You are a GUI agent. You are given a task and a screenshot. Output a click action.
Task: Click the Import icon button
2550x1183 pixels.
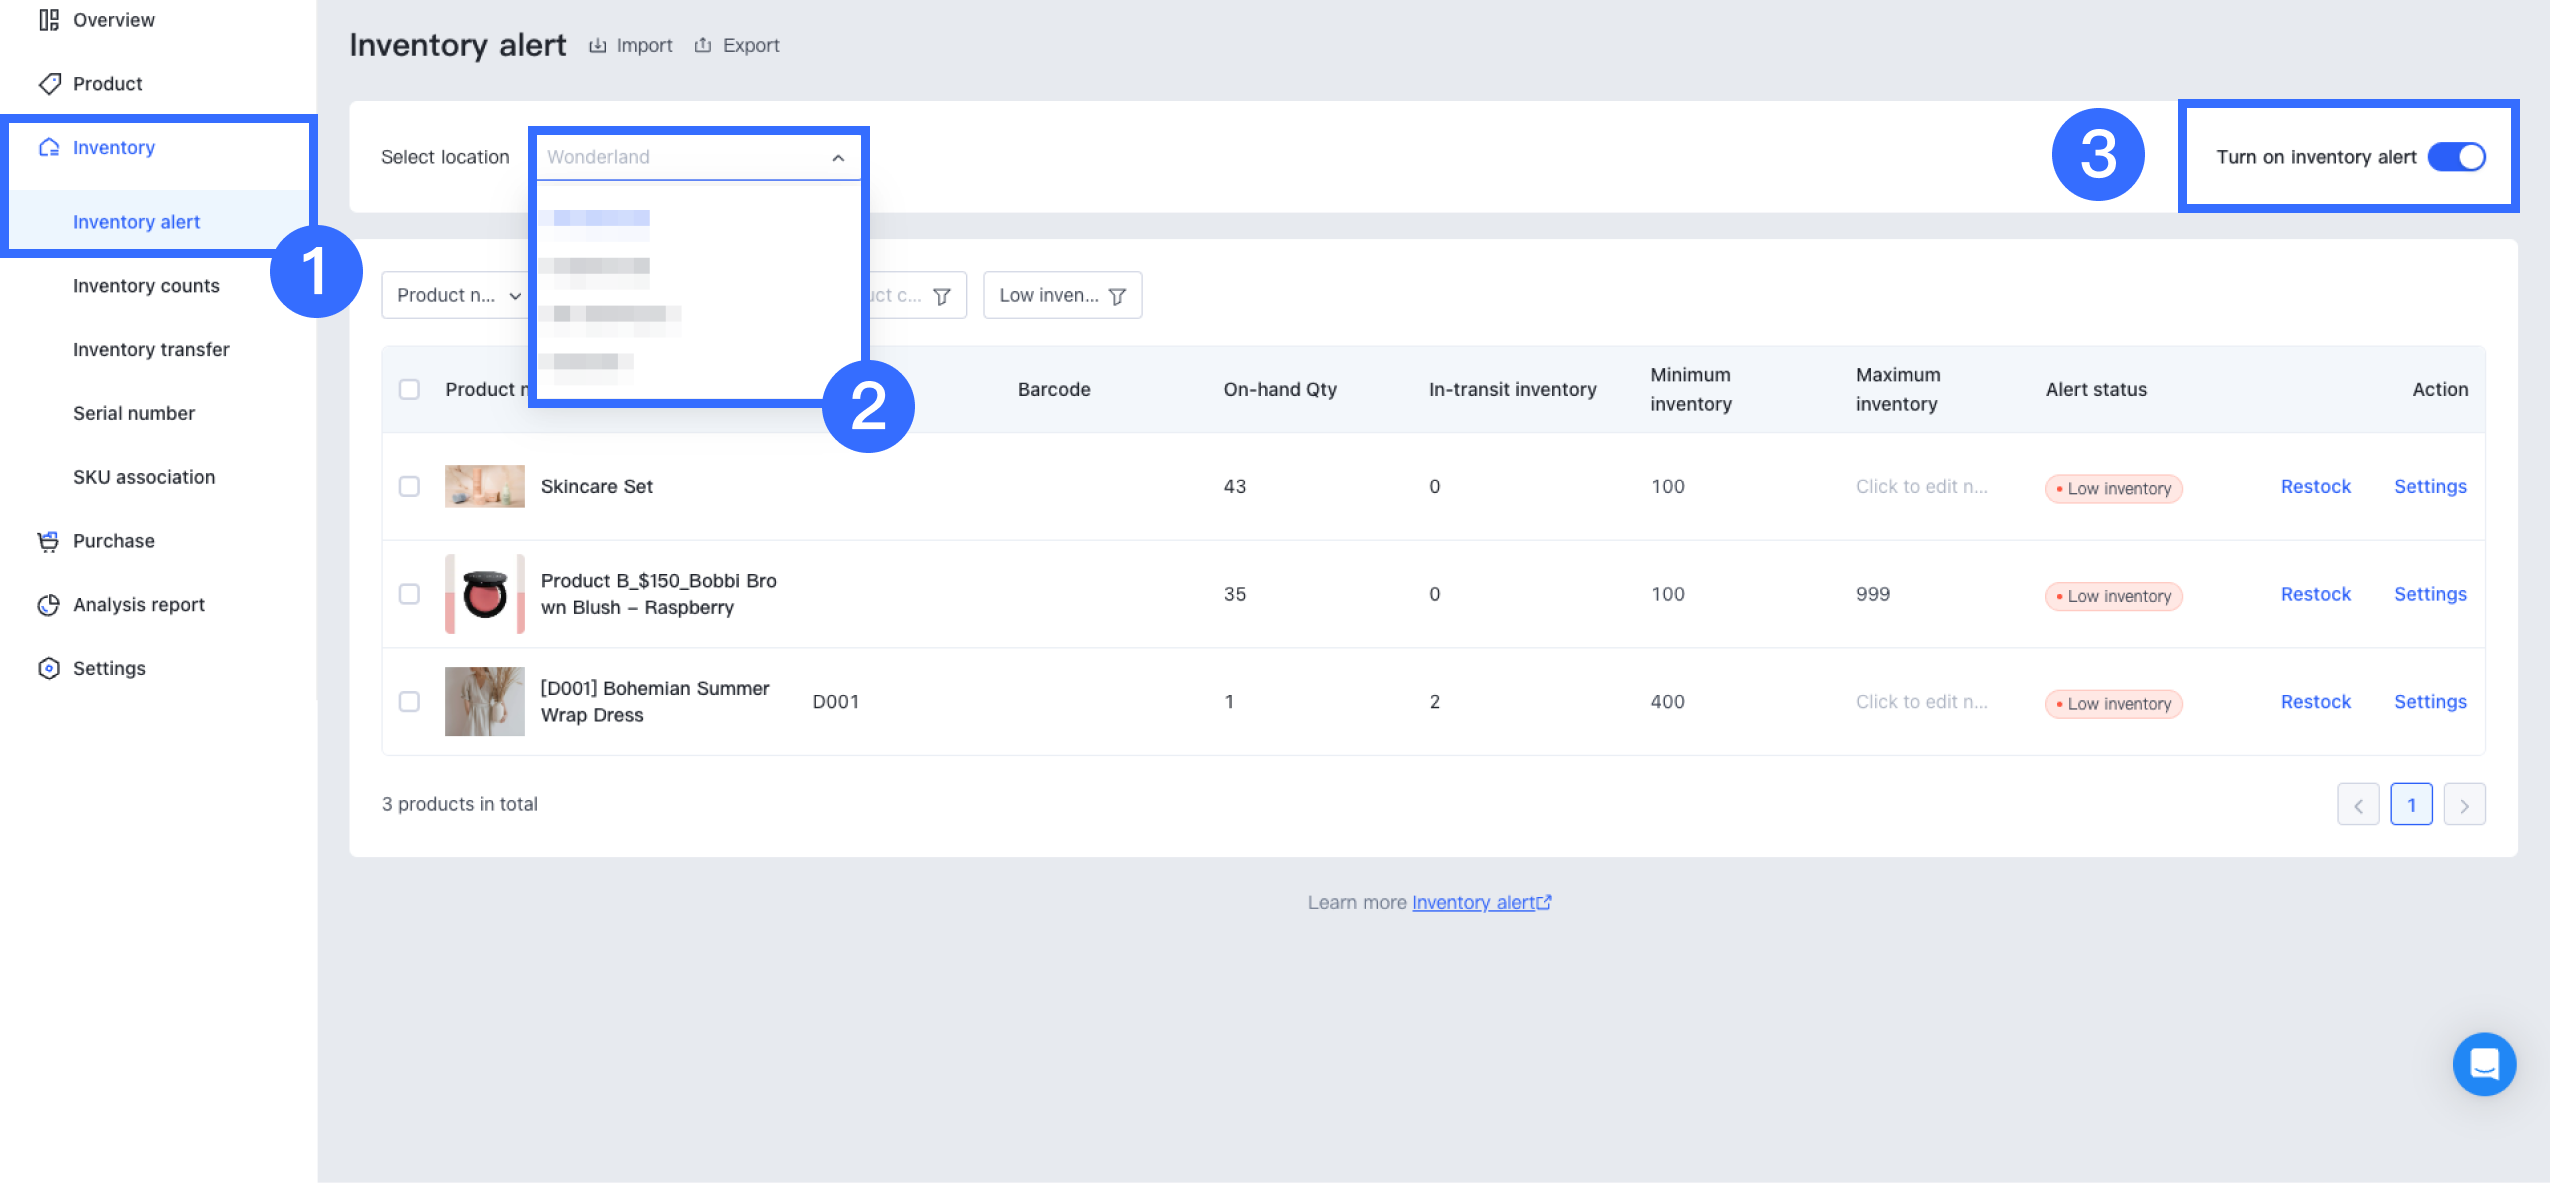[598, 45]
